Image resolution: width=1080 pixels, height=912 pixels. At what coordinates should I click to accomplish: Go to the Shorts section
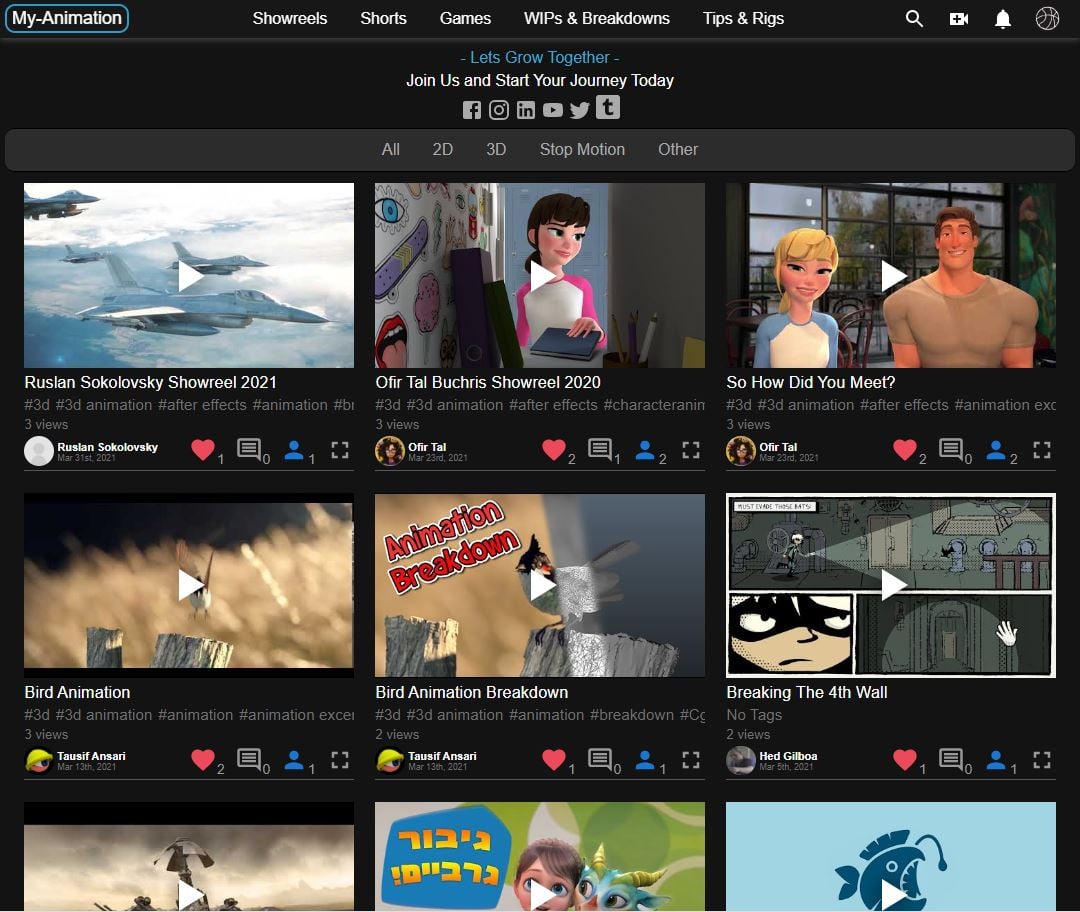(x=384, y=19)
